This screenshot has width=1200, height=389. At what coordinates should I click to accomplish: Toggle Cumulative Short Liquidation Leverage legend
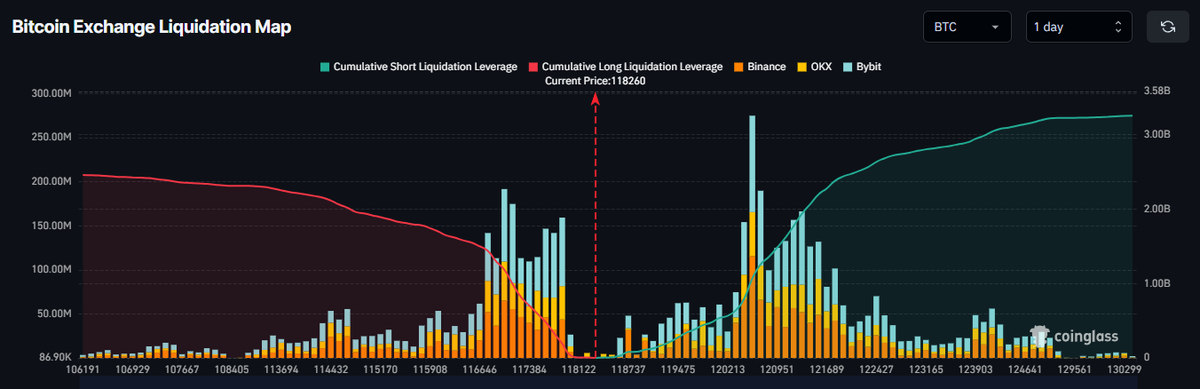pyautogui.click(x=418, y=67)
